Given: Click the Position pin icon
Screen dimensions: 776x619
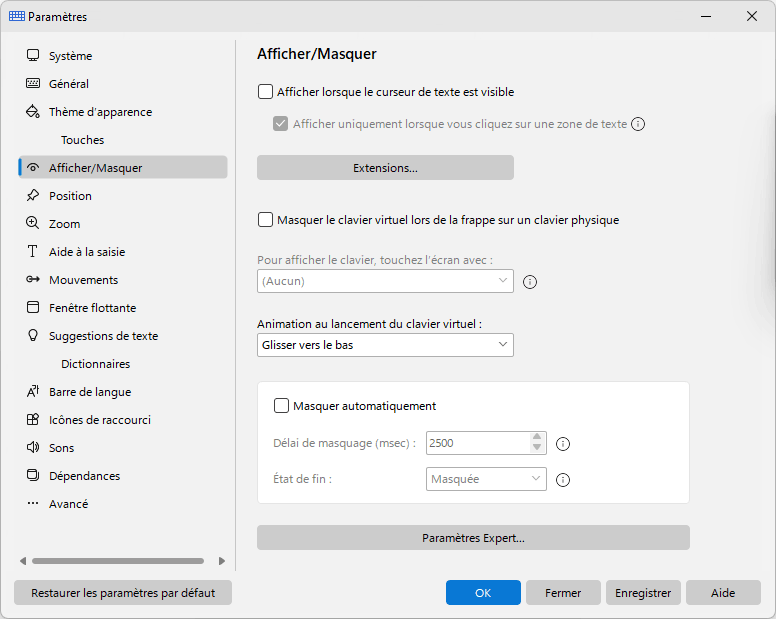Looking at the screenshot, I should coord(33,195).
